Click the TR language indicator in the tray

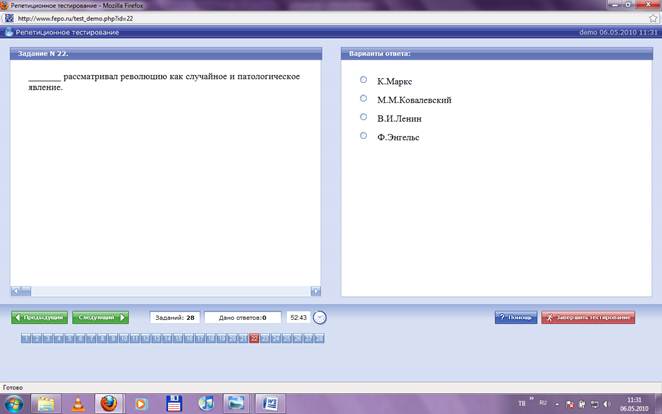coord(522,404)
